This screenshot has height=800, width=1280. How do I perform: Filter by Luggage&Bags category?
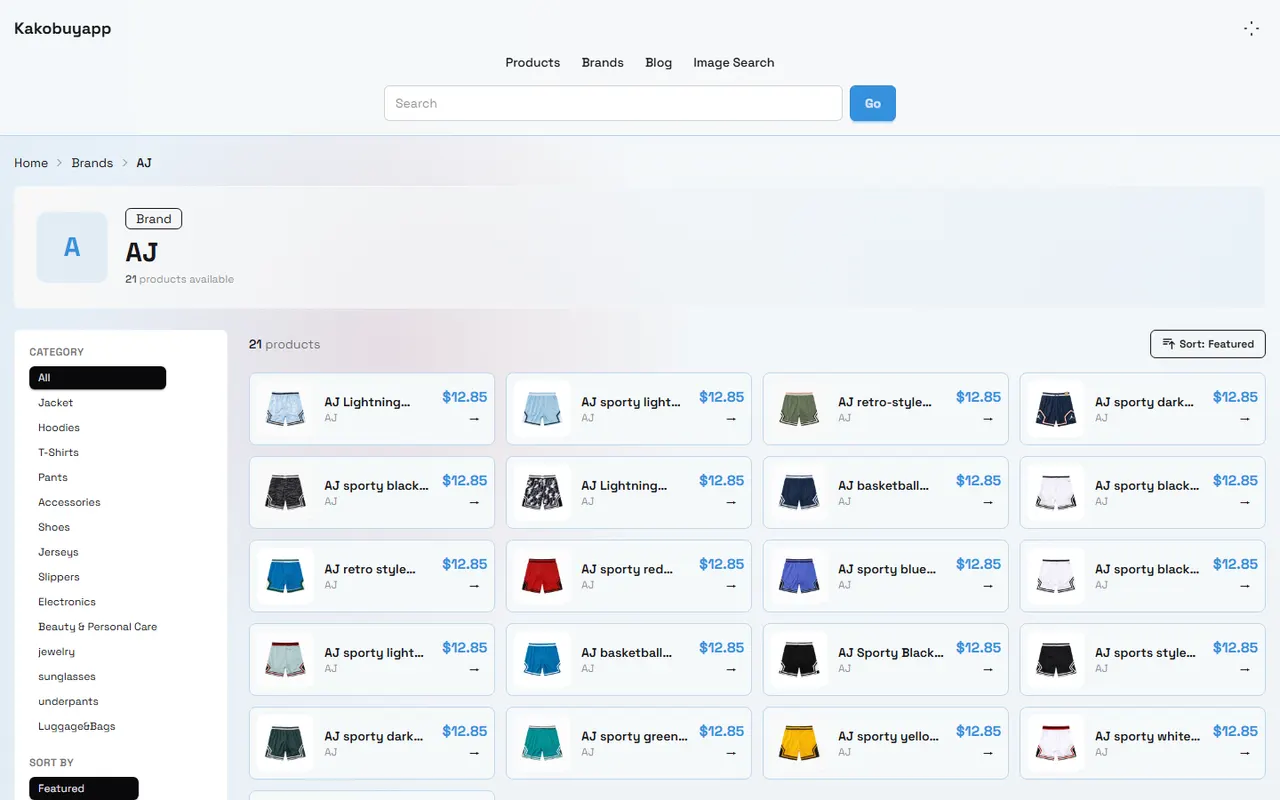coord(77,727)
